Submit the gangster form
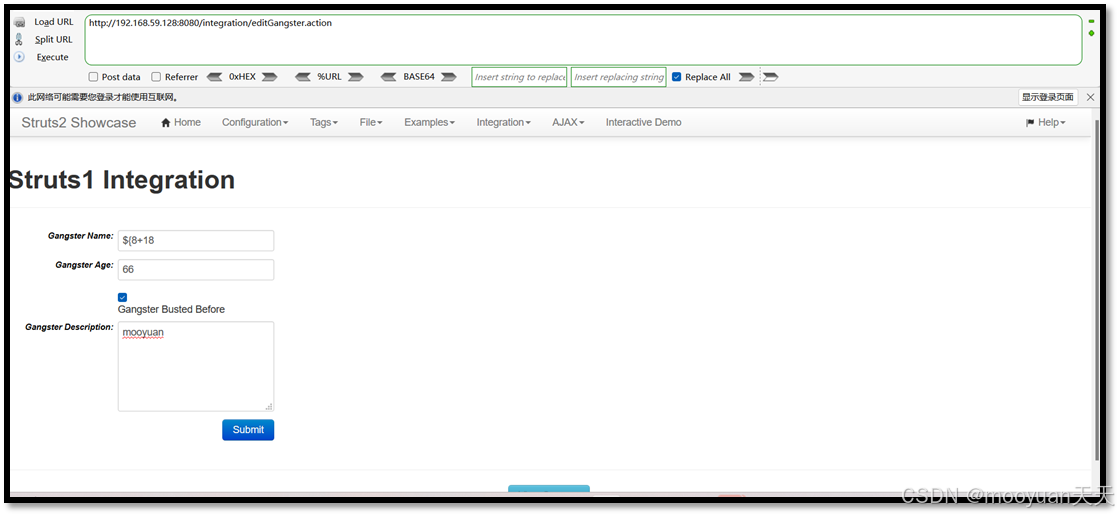Image resolution: width=1119 pixels, height=516 pixels. click(x=248, y=430)
